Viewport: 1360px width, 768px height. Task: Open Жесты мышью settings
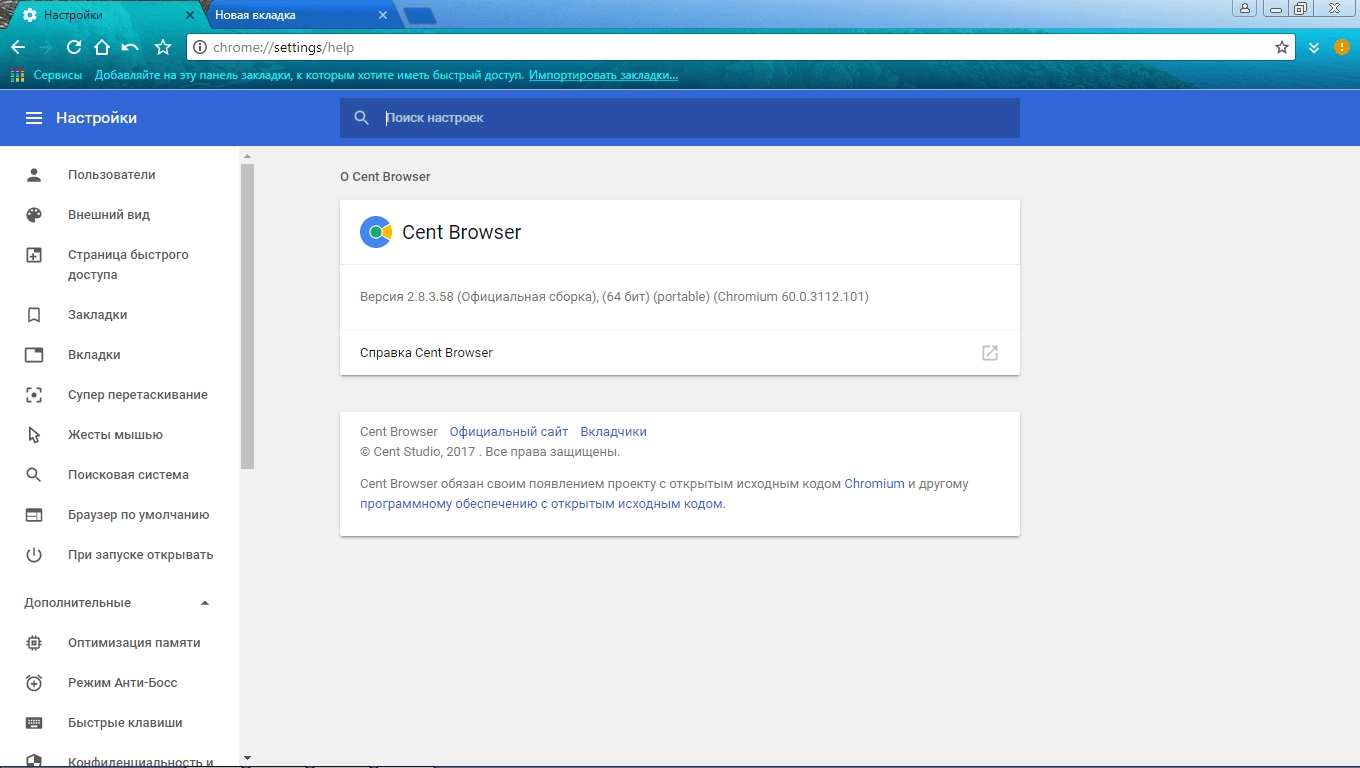tap(115, 435)
